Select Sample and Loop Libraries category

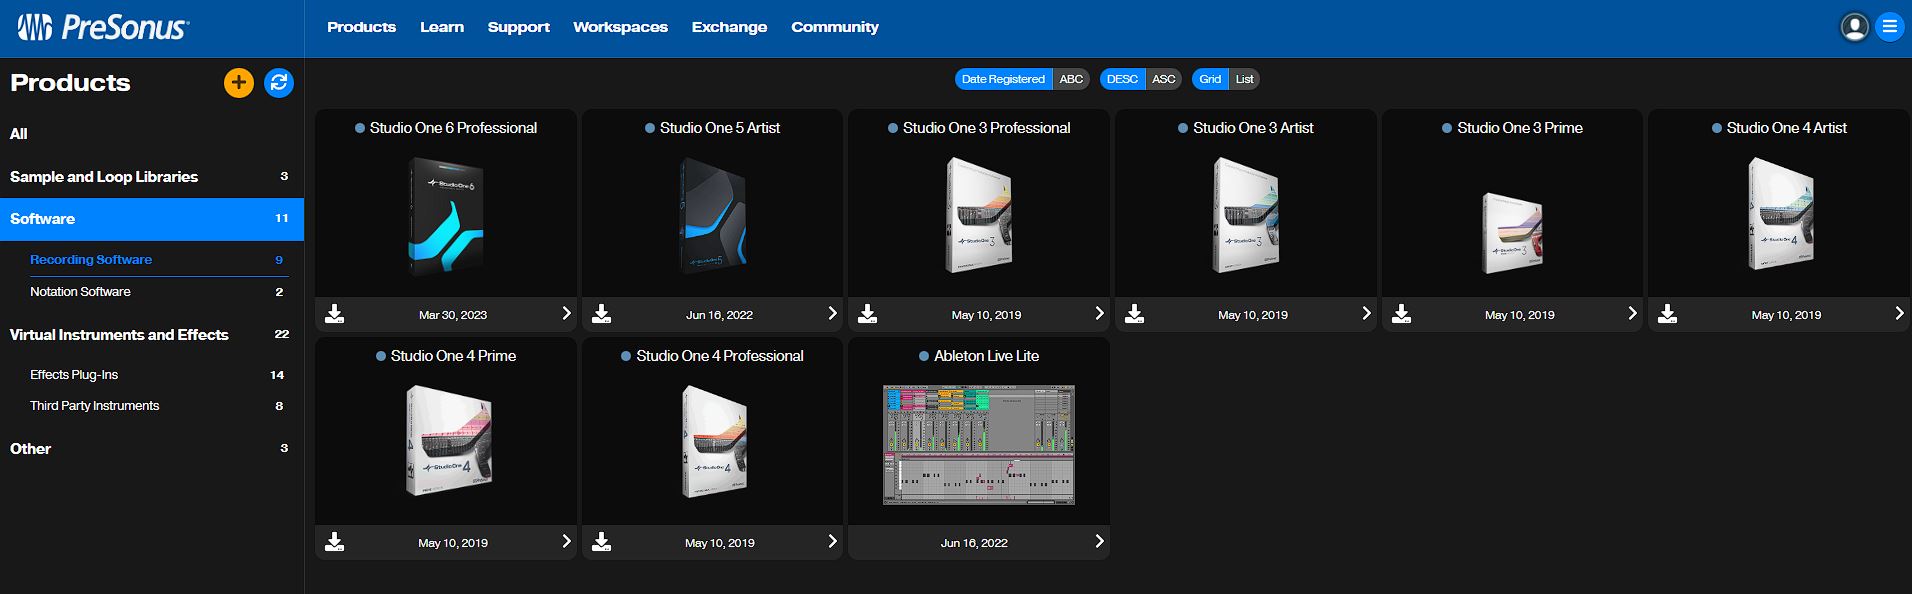(x=152, y=177)
